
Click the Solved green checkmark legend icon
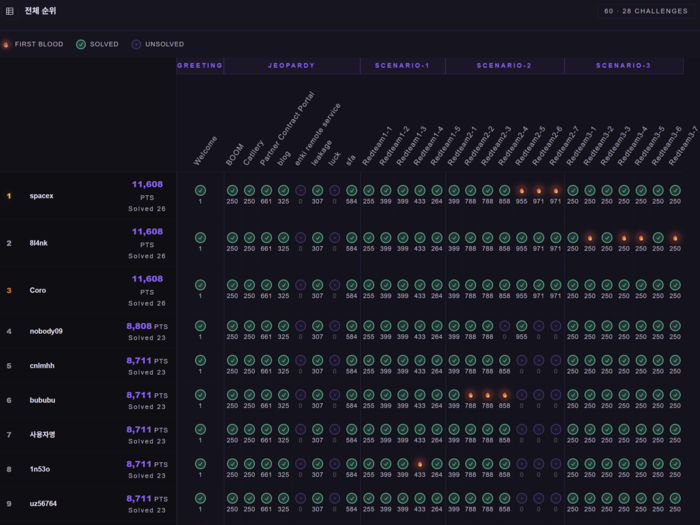click(81, 44)
